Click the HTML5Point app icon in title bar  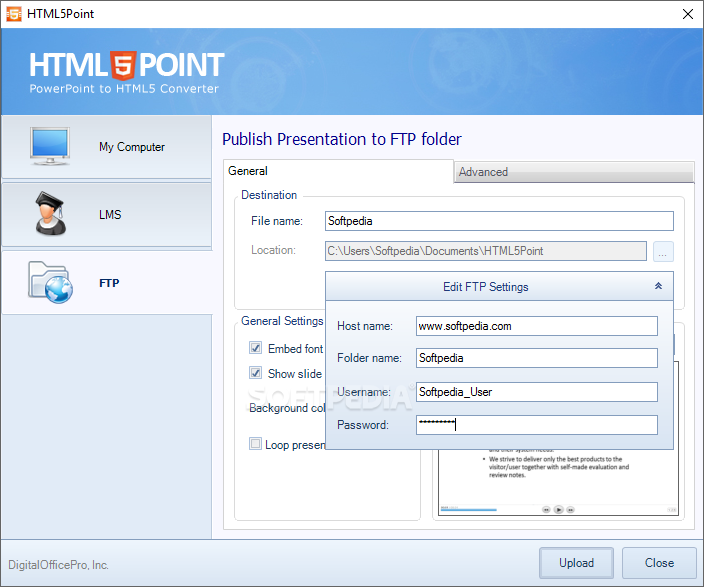click(14, 14)
